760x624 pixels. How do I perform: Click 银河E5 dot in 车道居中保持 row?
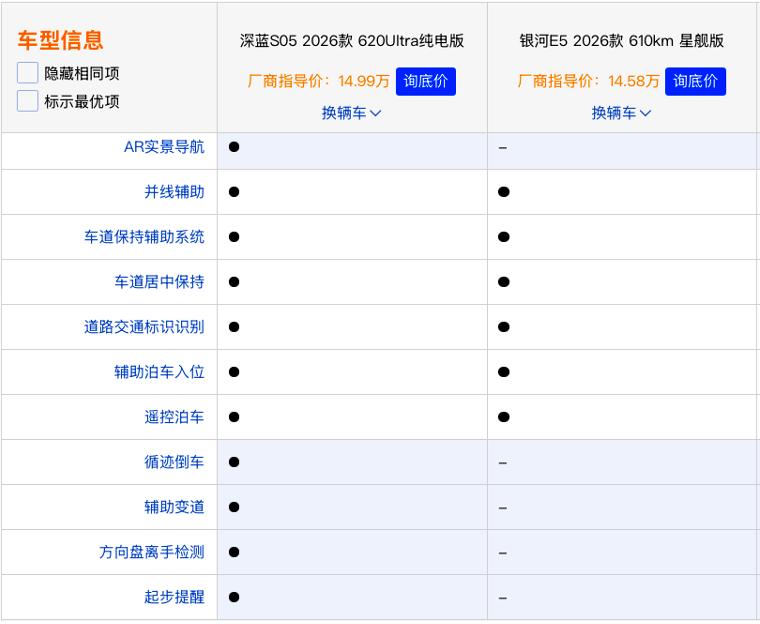tap(504, 282)
